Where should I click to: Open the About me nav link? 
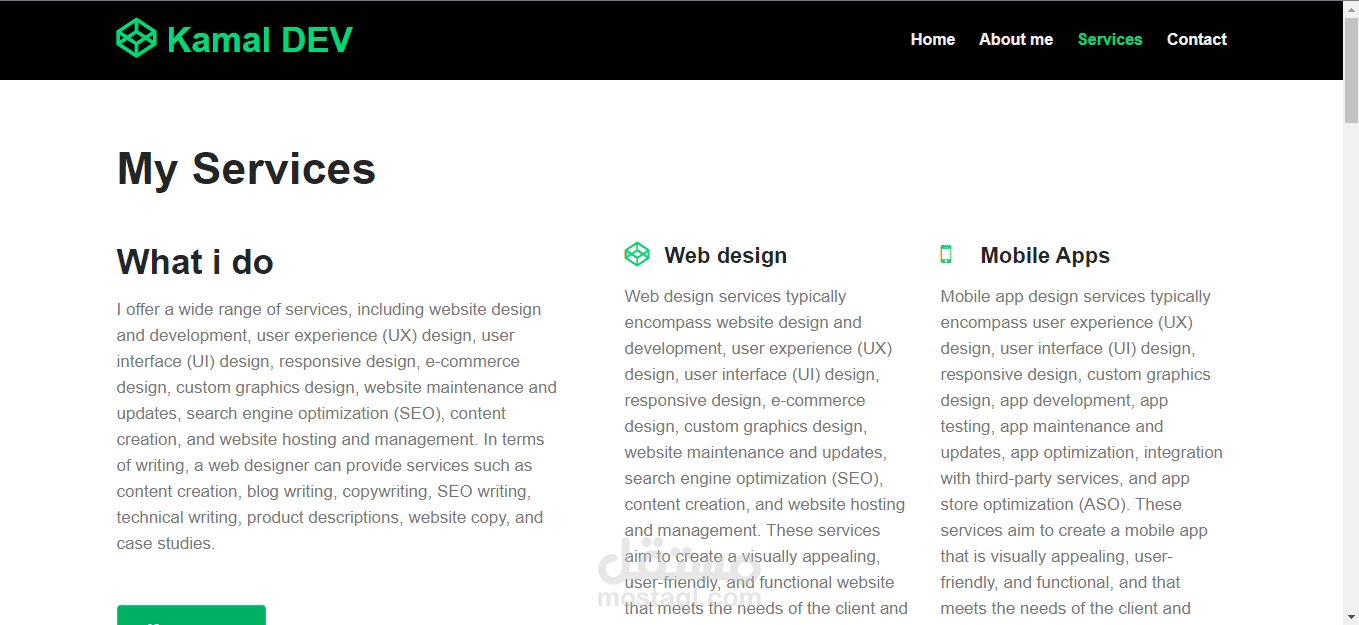[x=1015, y=39]
